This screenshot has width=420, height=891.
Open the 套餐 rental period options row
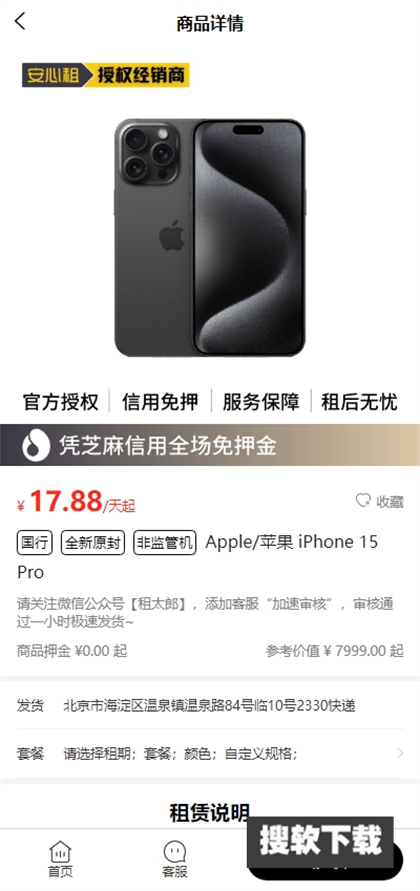point(210,753)
